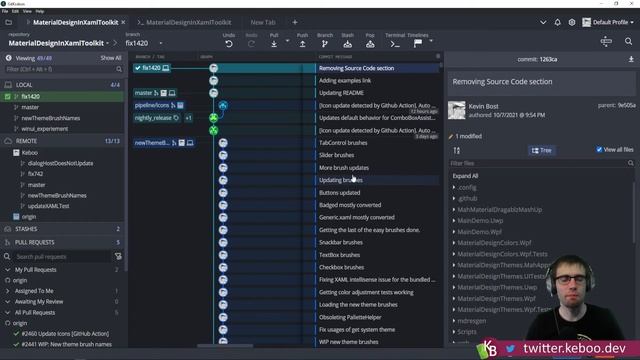
Task: Select the Obsoleting PaletteHelper commit
Action: [x=350, y=317]
